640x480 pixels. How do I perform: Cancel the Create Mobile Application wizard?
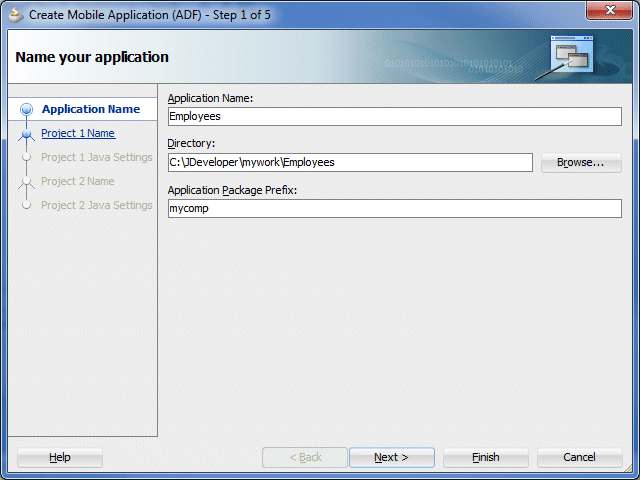pyautogui.click(x=580, y=457)
